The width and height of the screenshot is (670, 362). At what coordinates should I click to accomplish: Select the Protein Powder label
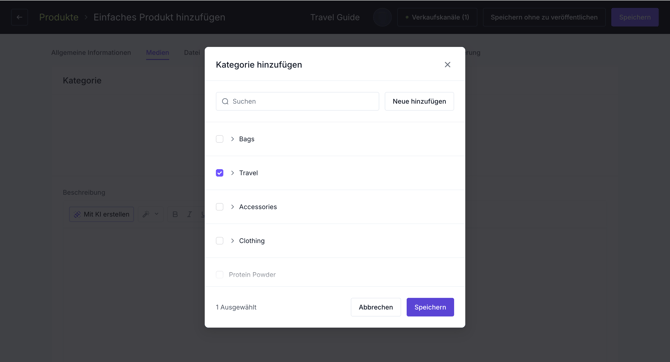pyautogui.click(x=252, y=274)
